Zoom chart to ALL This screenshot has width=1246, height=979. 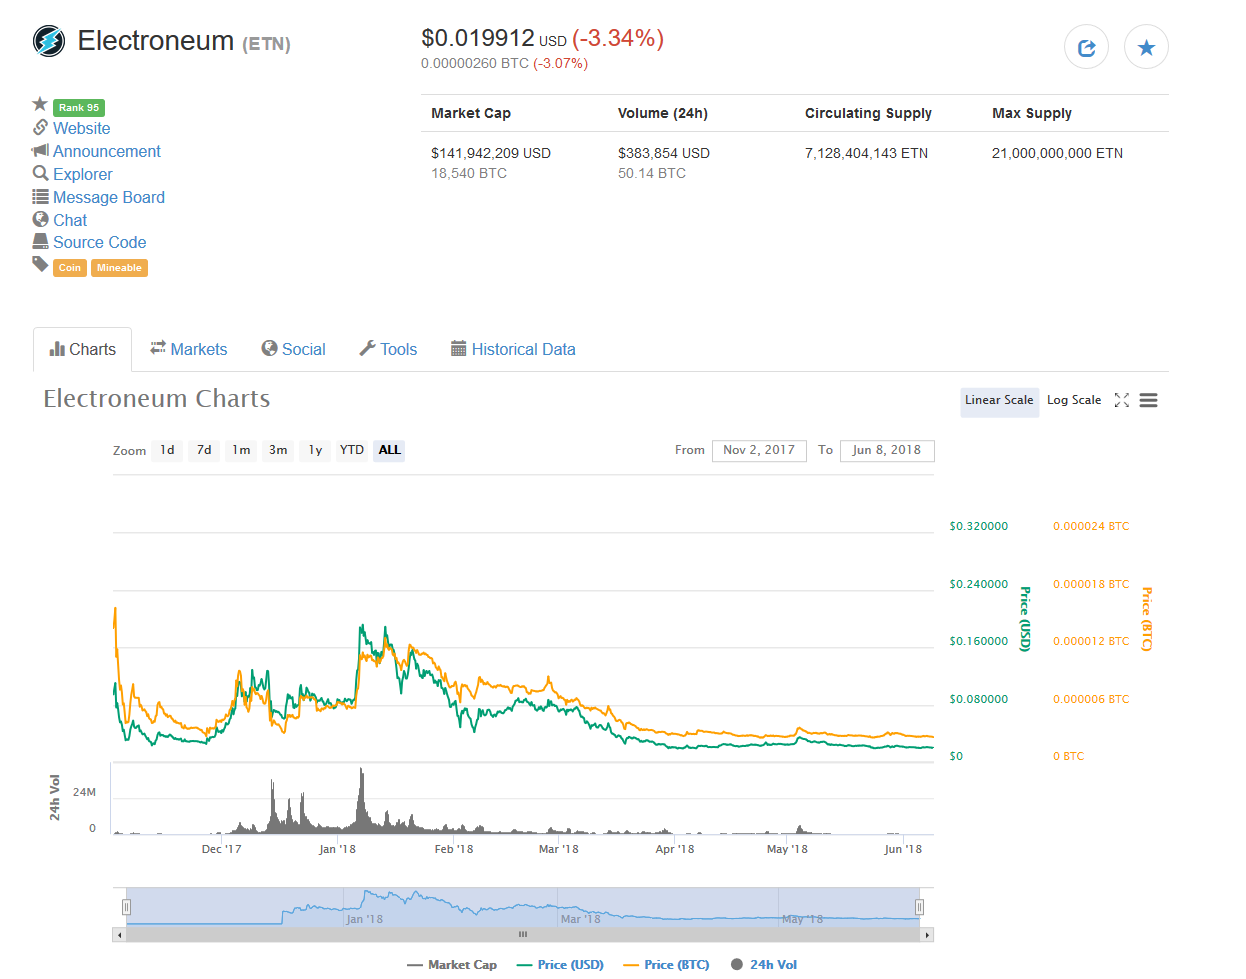(x=389, y=450)
